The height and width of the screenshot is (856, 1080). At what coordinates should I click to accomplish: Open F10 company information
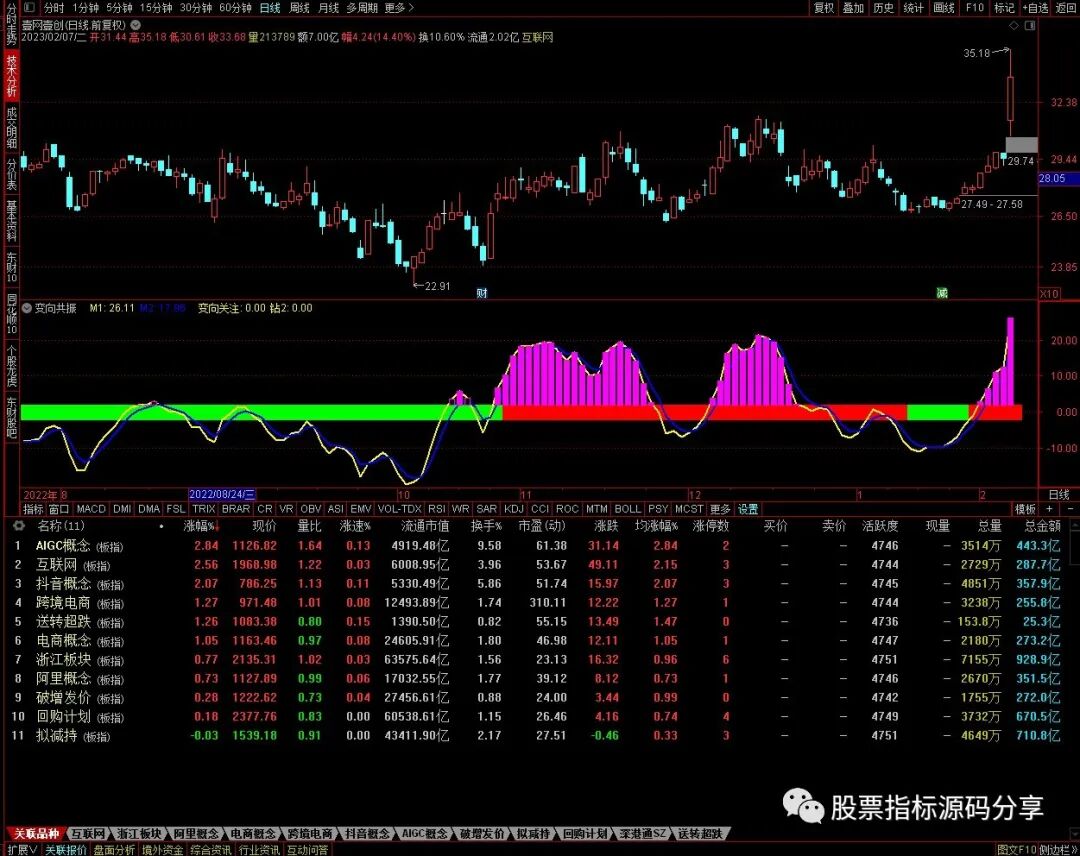(x=975, y=8)
